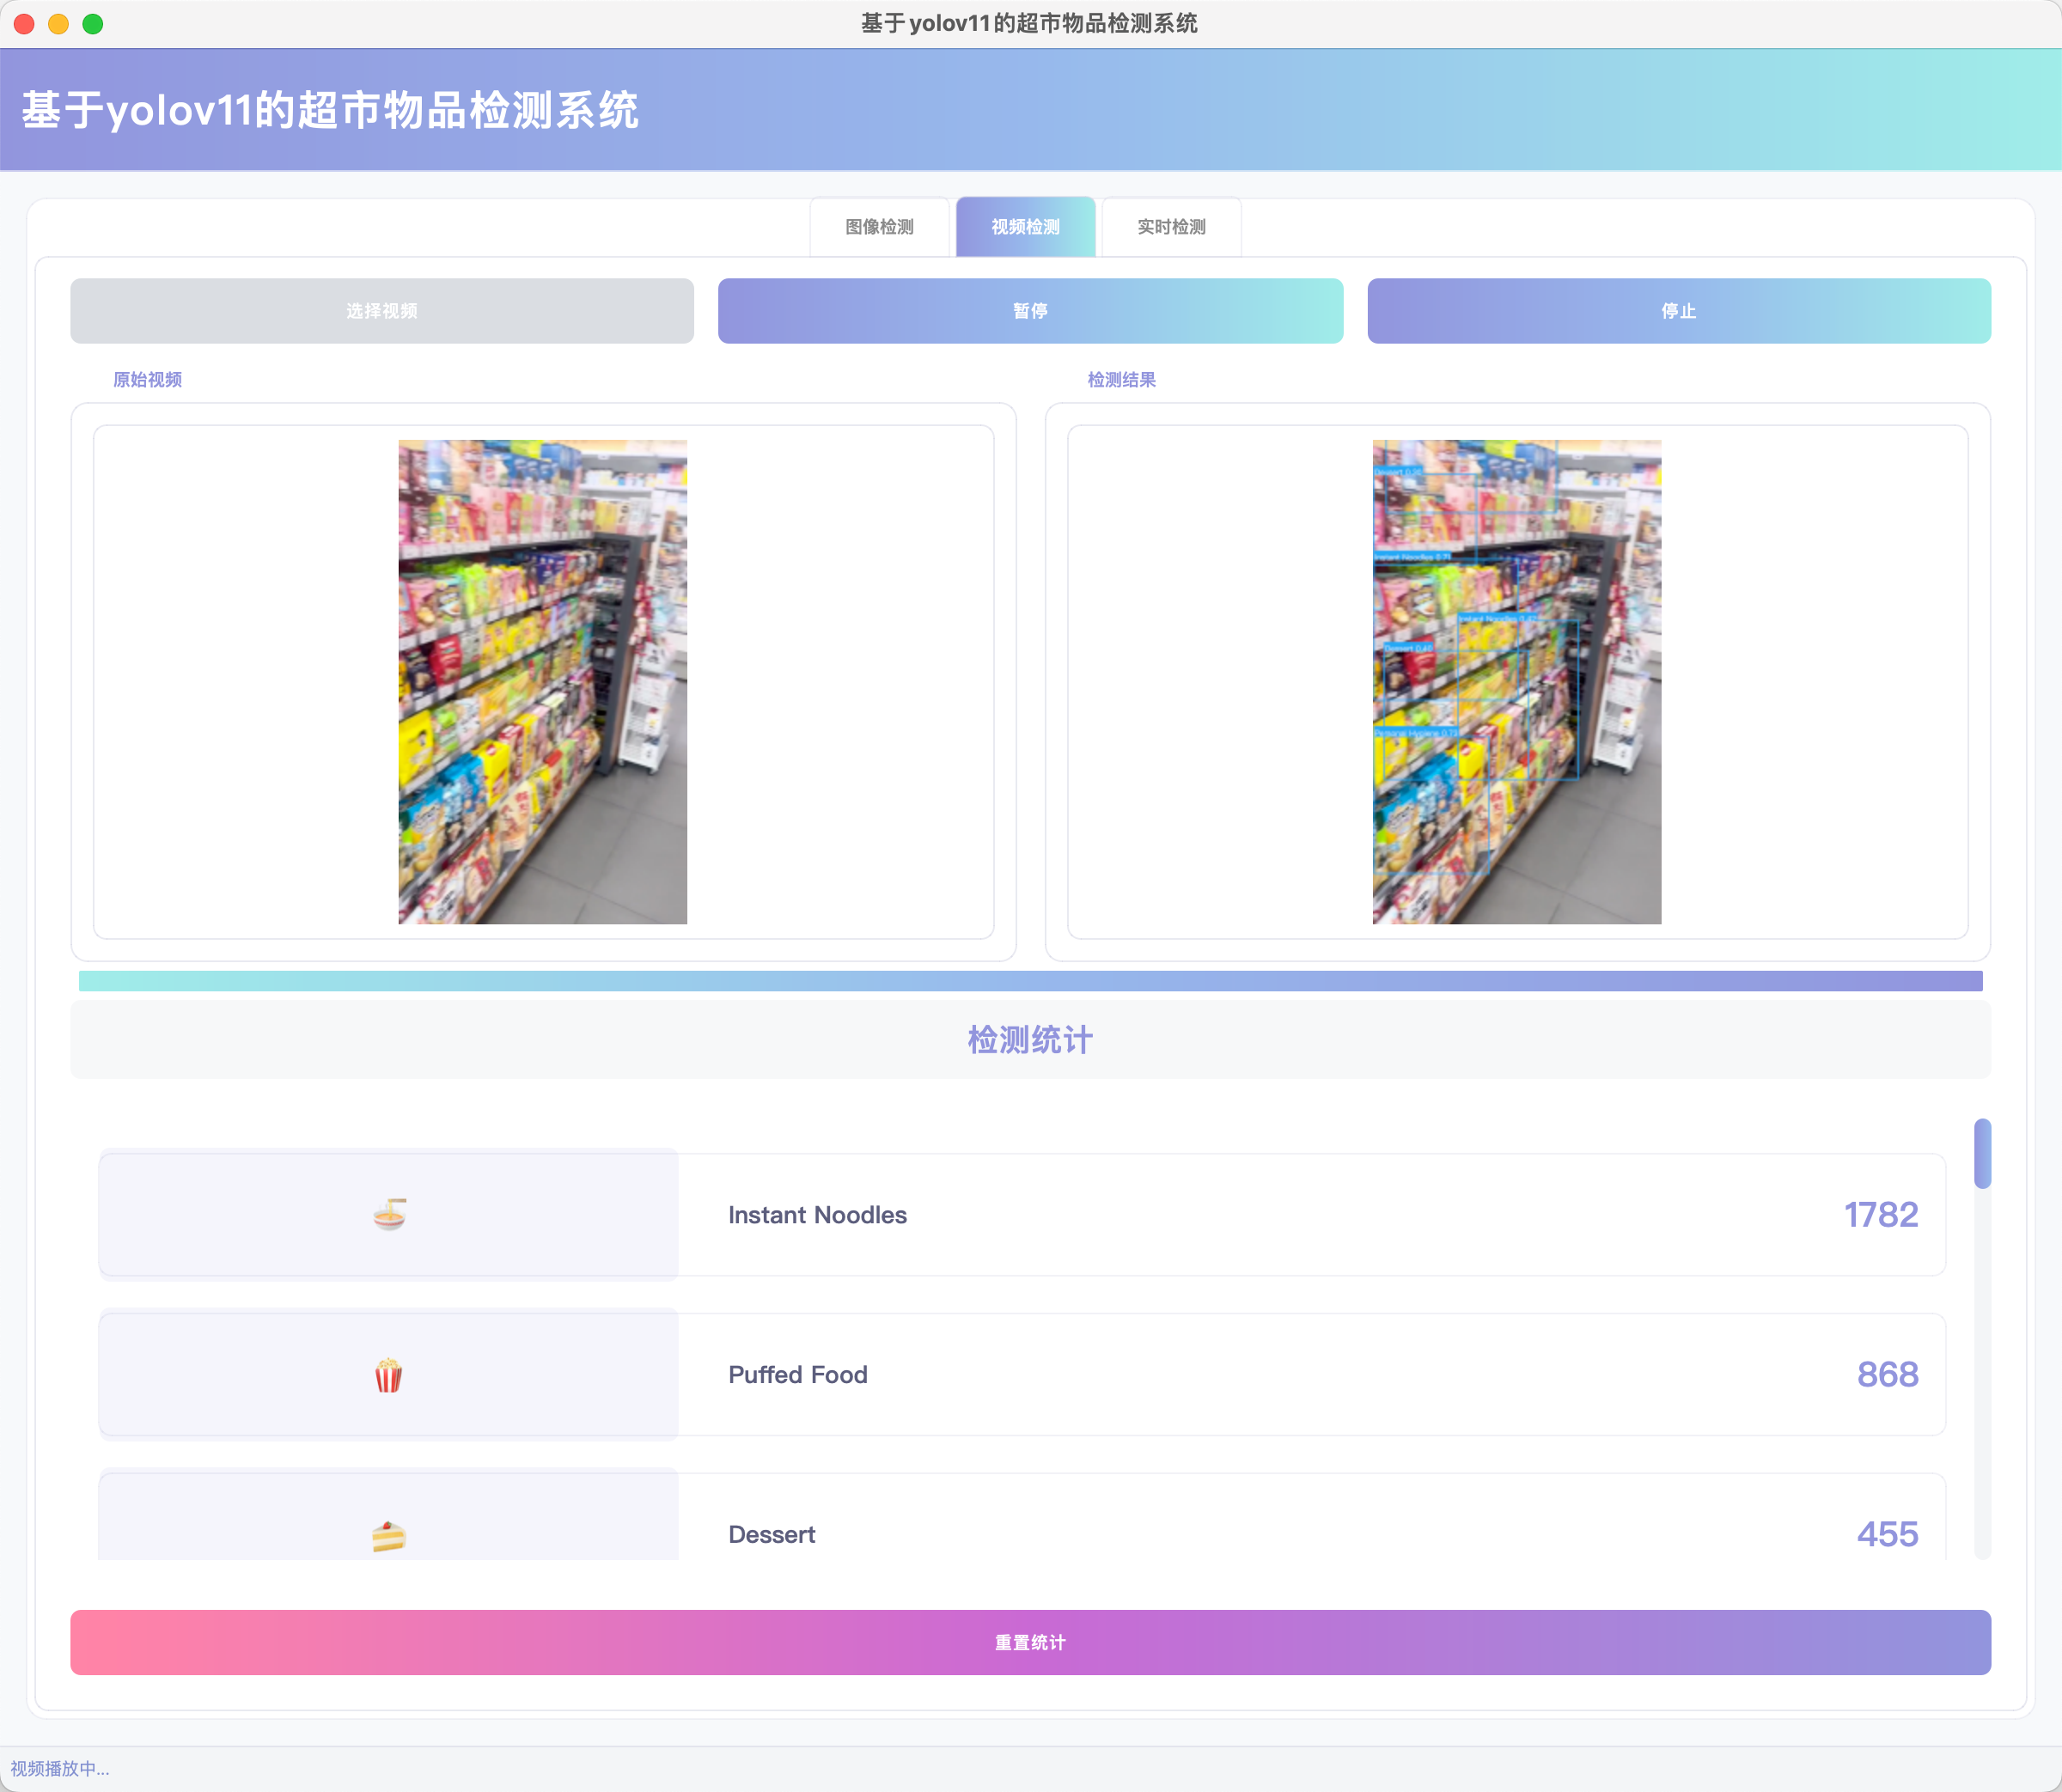This screenshot has height=1792, width=2062.
Task: Click the cake Dessert icon
Action: point(389,1534)
